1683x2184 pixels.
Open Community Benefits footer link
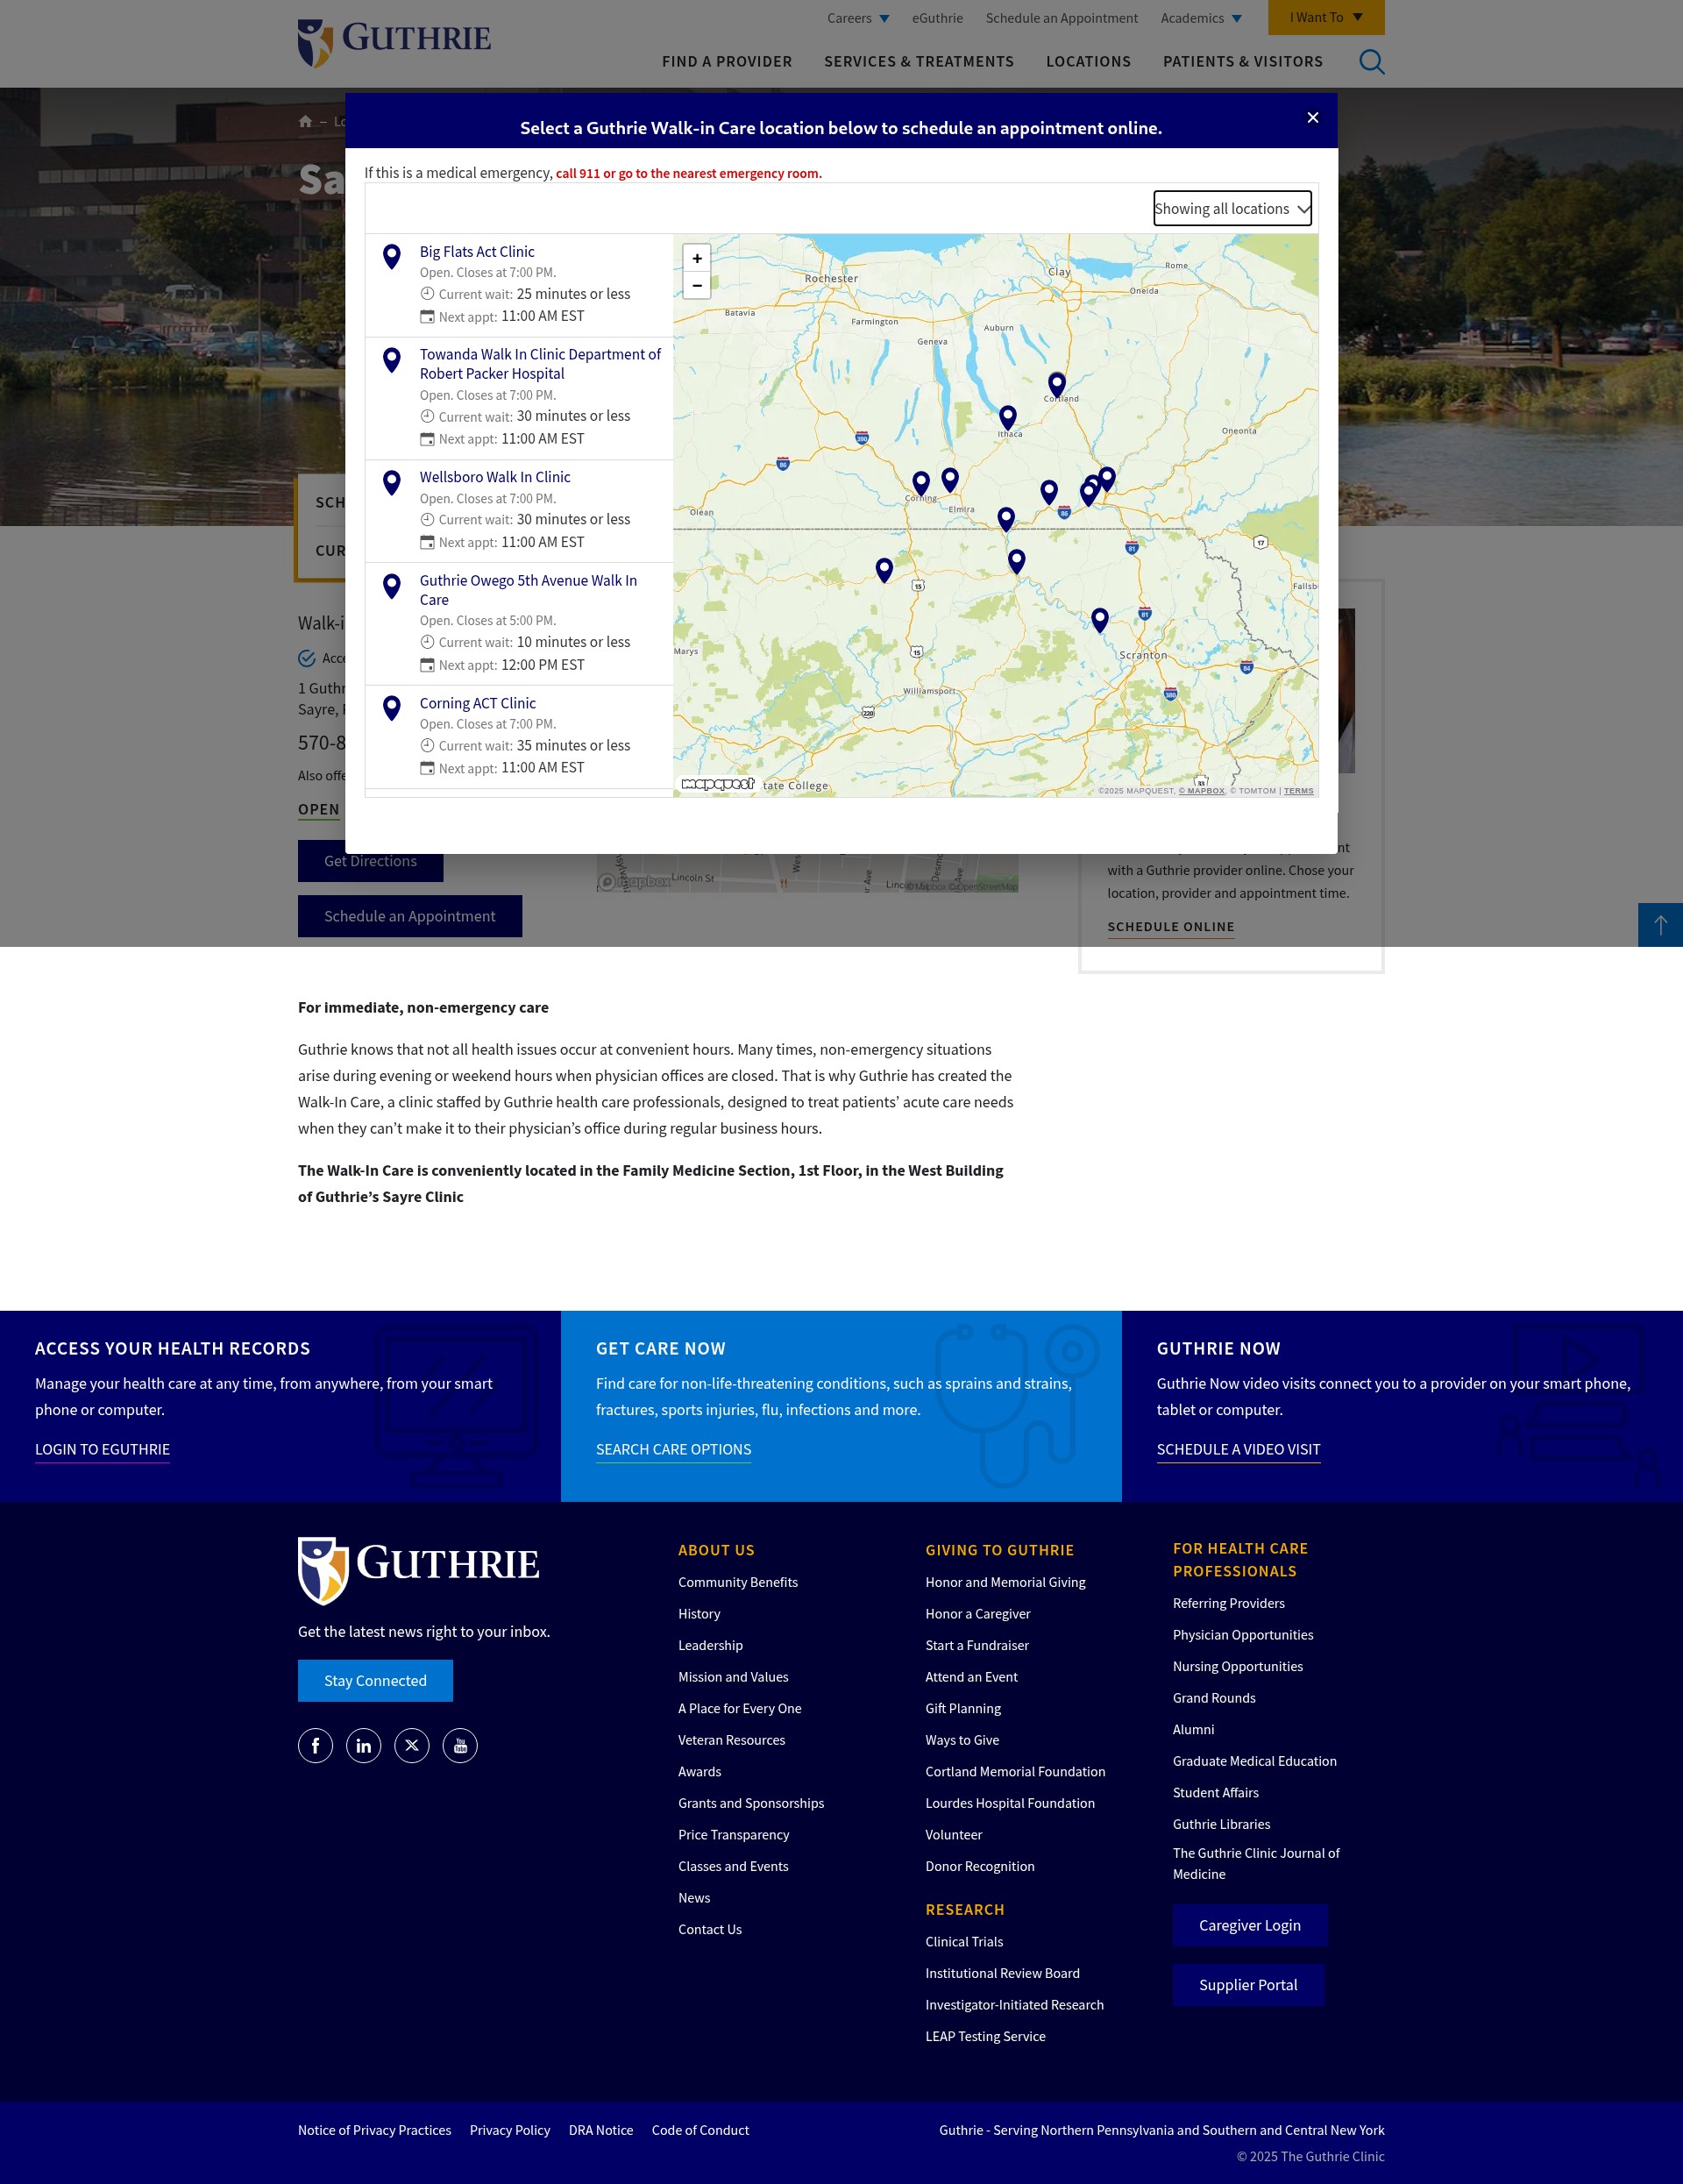pyautogui.click(x=737, y=1582)
